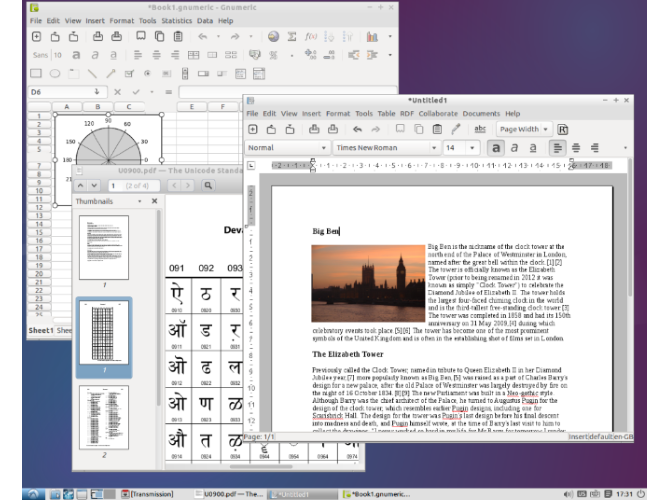Switch to Transmission in the taskbar
Image resolution: width=670 pixels, height=500 pixels.
point(147,494)
